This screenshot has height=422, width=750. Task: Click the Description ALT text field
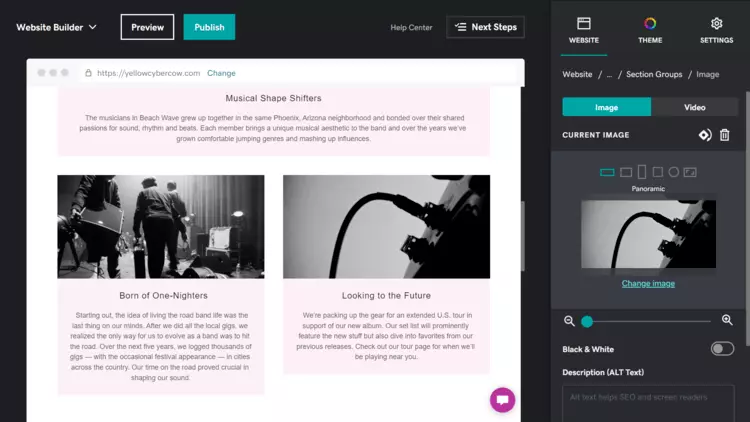point(648,403)
